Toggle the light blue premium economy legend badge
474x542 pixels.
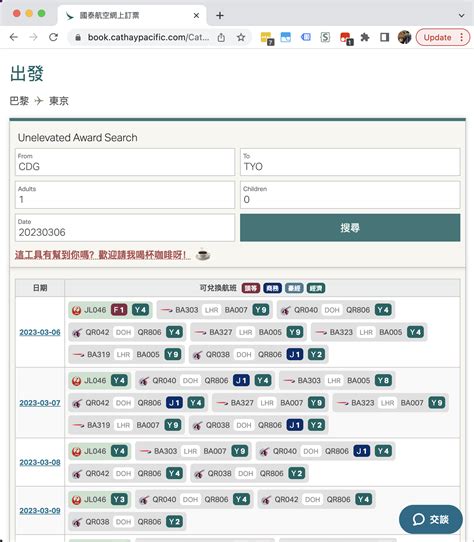pyautogui.click(x=294, y=288)
